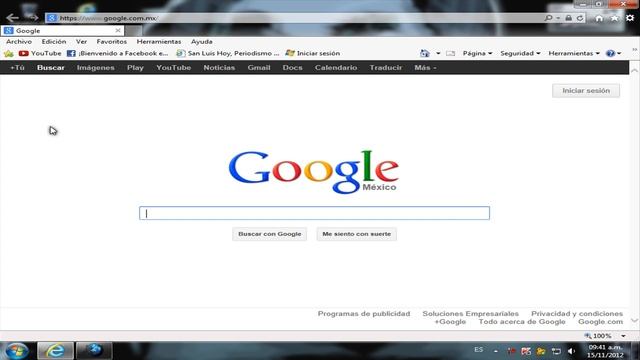Screen dimensions: 640x360
Task: Open the Ver menu
Action: point(81,42)
